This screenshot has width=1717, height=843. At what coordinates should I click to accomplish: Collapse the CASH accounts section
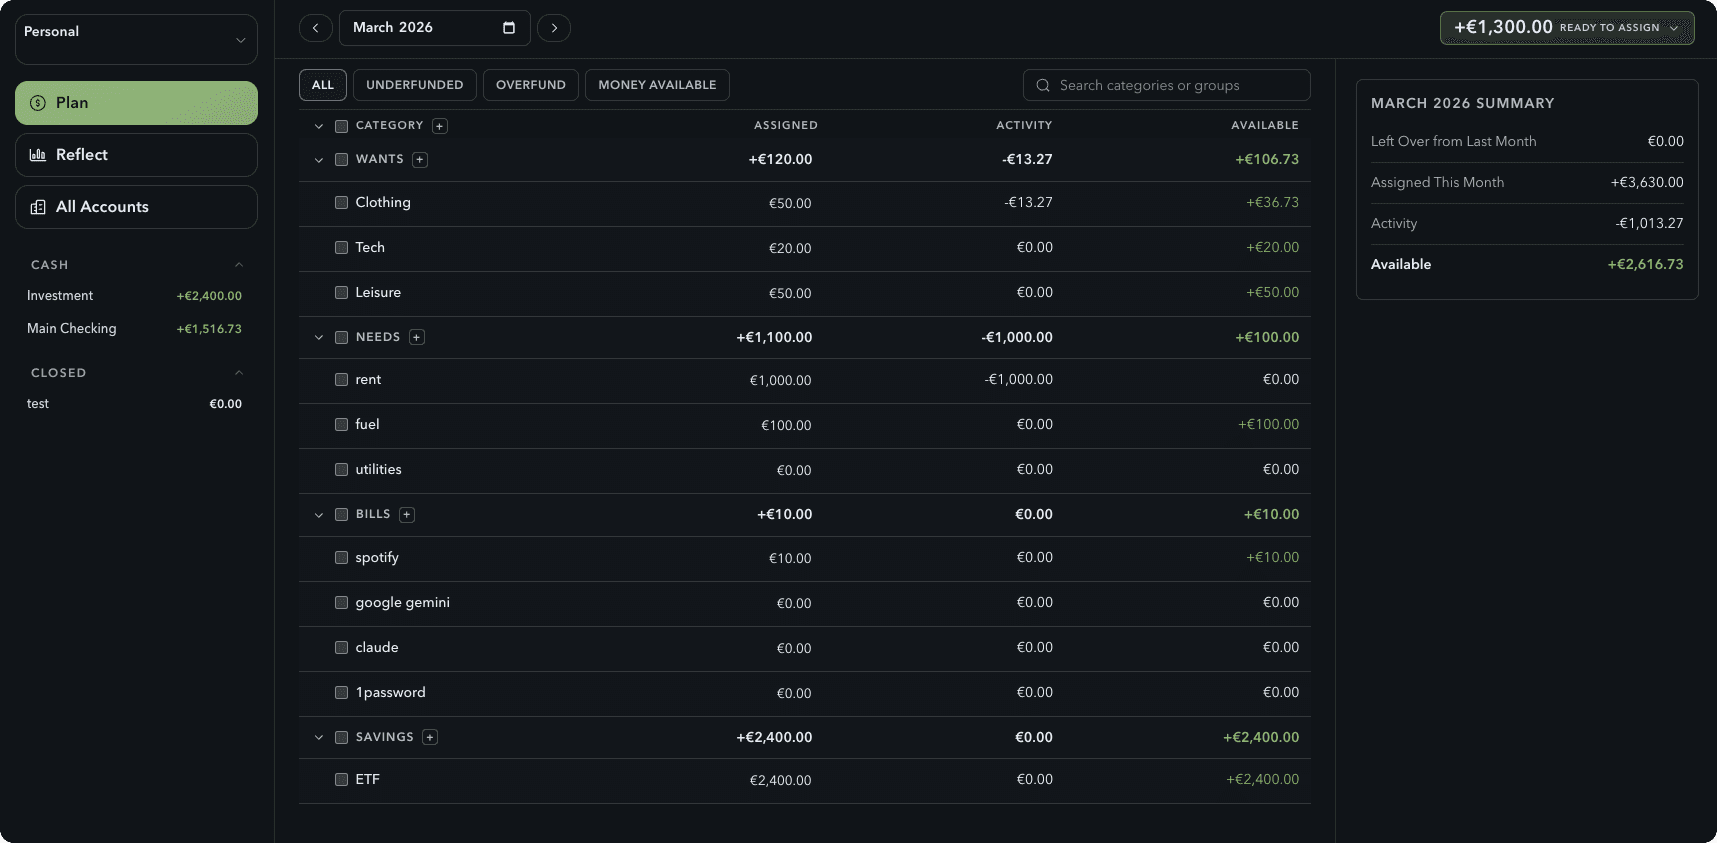[239, 265]
